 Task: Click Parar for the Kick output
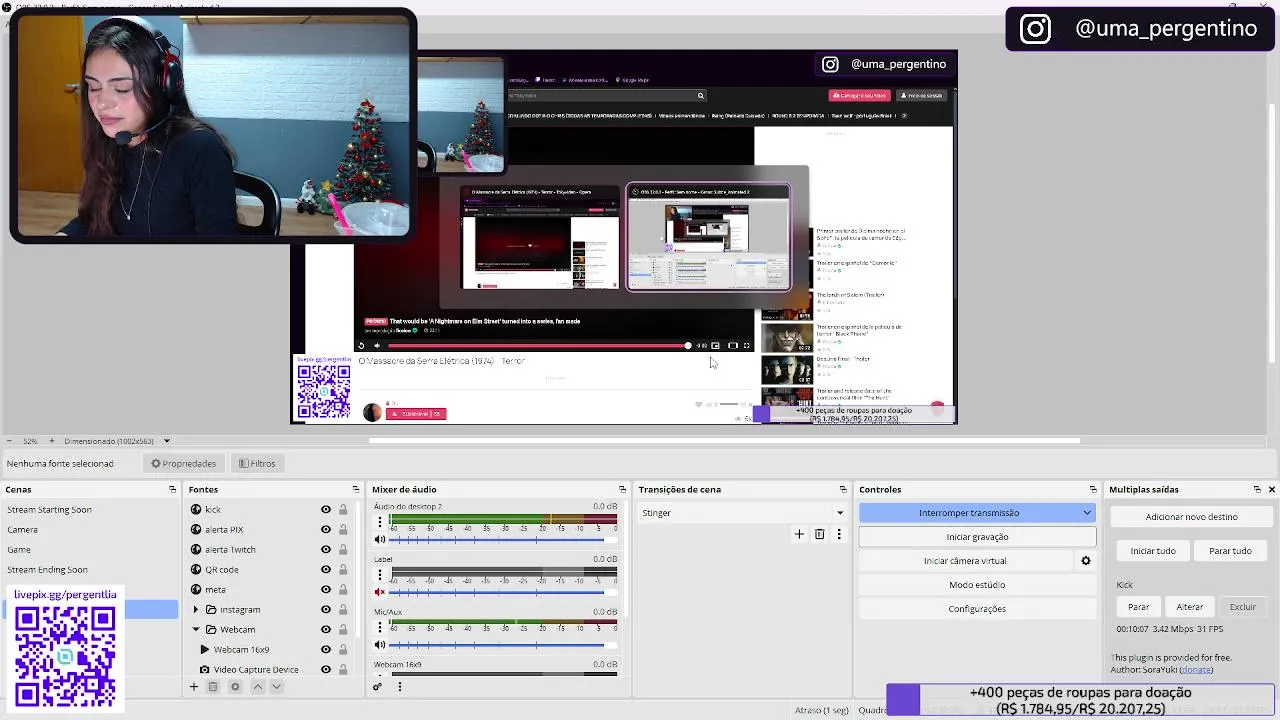tap(1138, 607)
